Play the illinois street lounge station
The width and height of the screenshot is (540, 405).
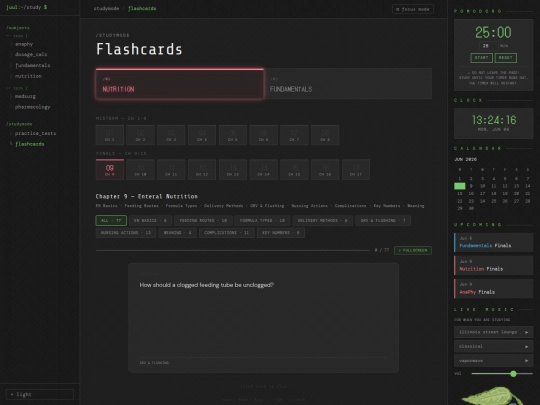point(493,332)
